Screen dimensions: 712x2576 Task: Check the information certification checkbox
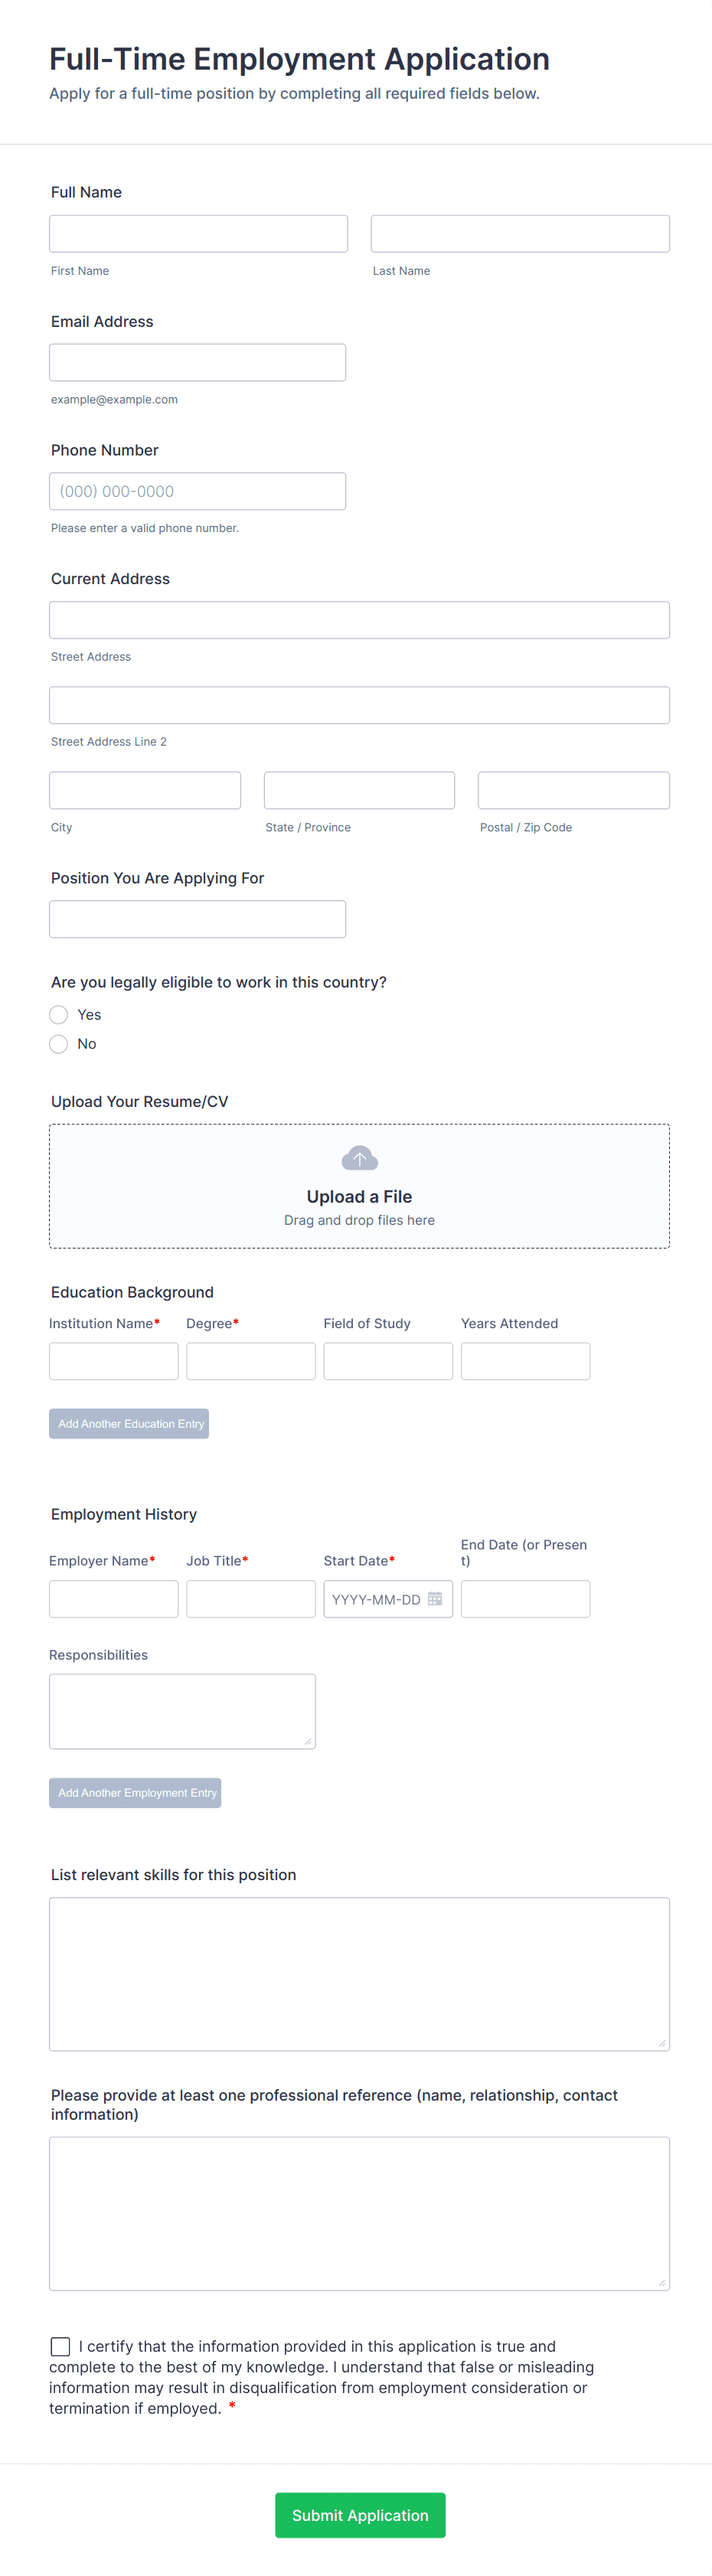tap(60, 2346)
